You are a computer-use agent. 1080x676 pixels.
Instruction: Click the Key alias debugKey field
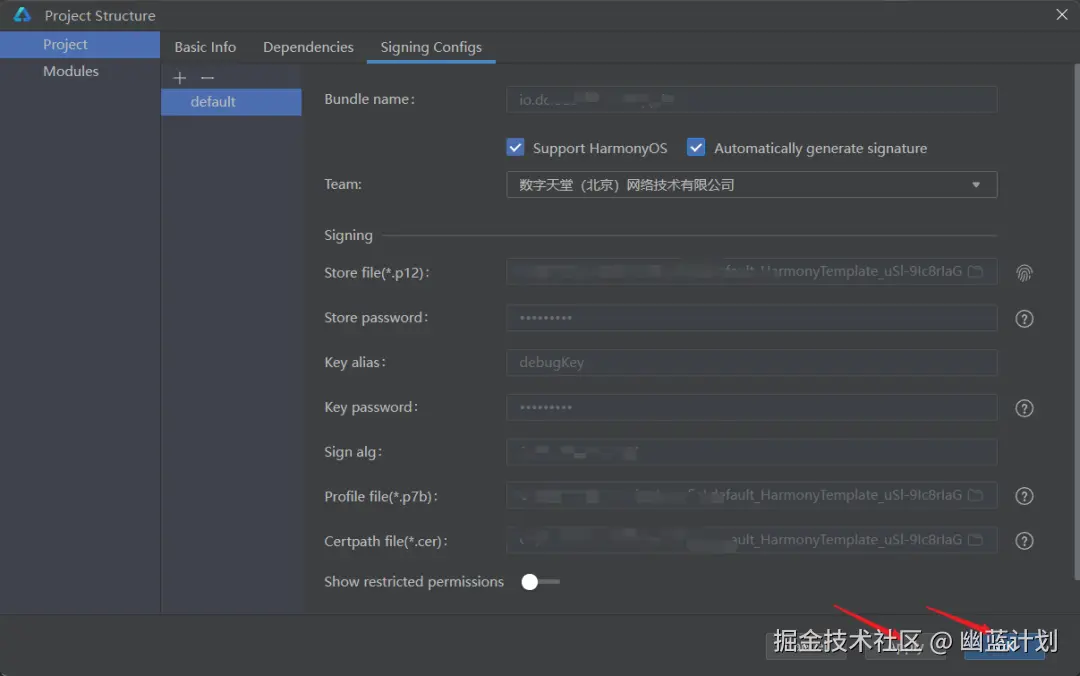[x=751, y=362]
